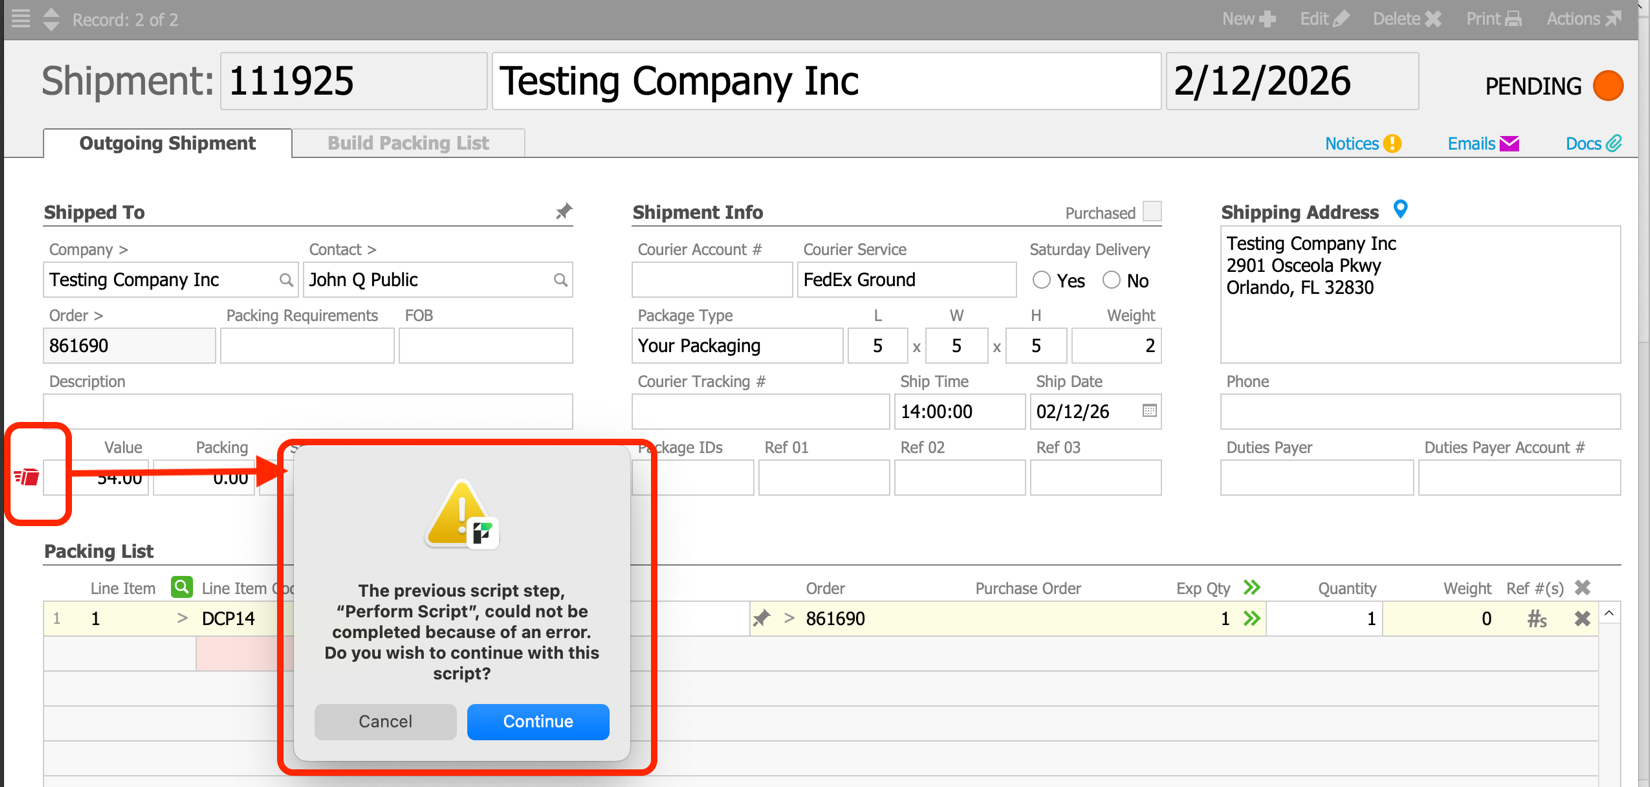The height and width of the screenshot is (787, 1650).
Task: Click the orange PENDING status indicator
Action: [1608, 86]
